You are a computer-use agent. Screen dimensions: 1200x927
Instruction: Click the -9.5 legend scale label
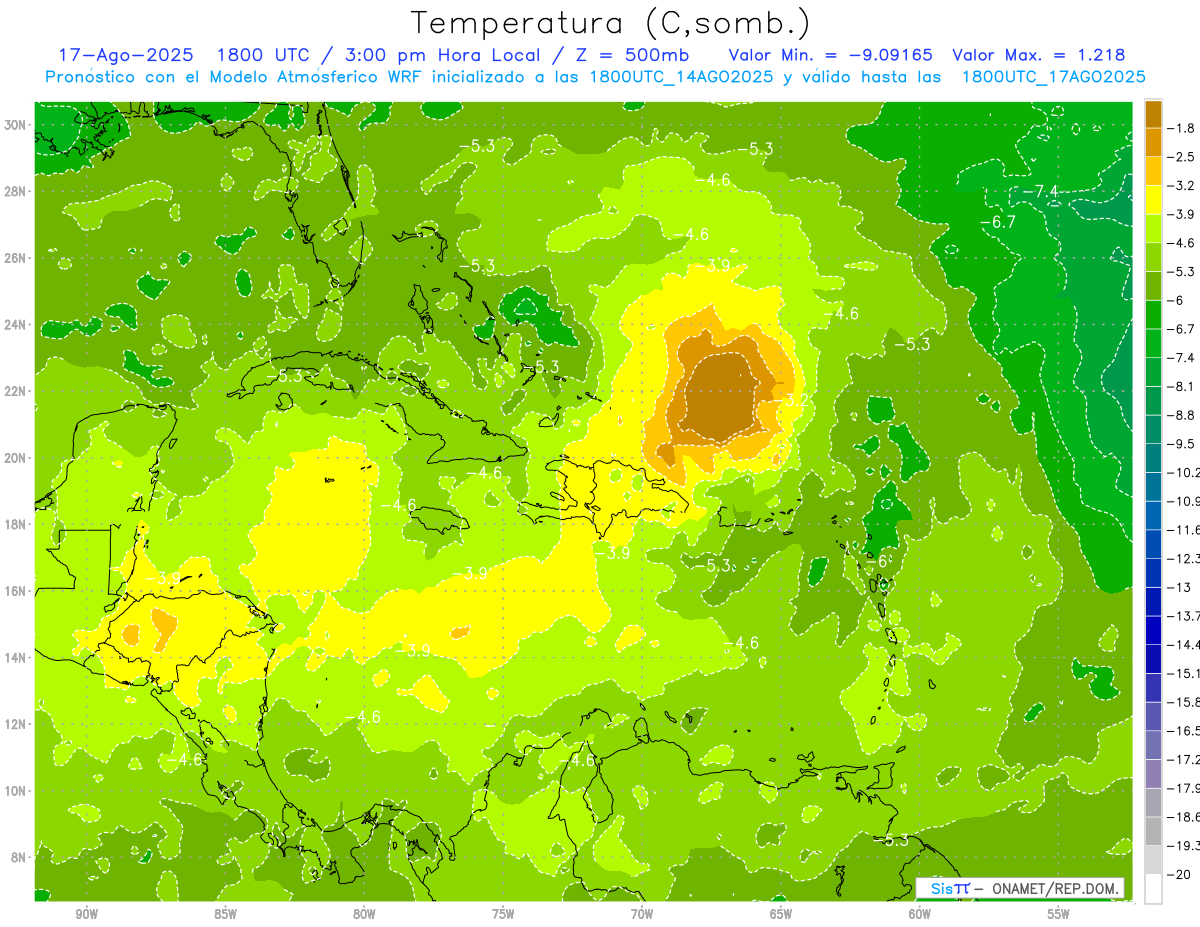click(x=1182, y=443)
